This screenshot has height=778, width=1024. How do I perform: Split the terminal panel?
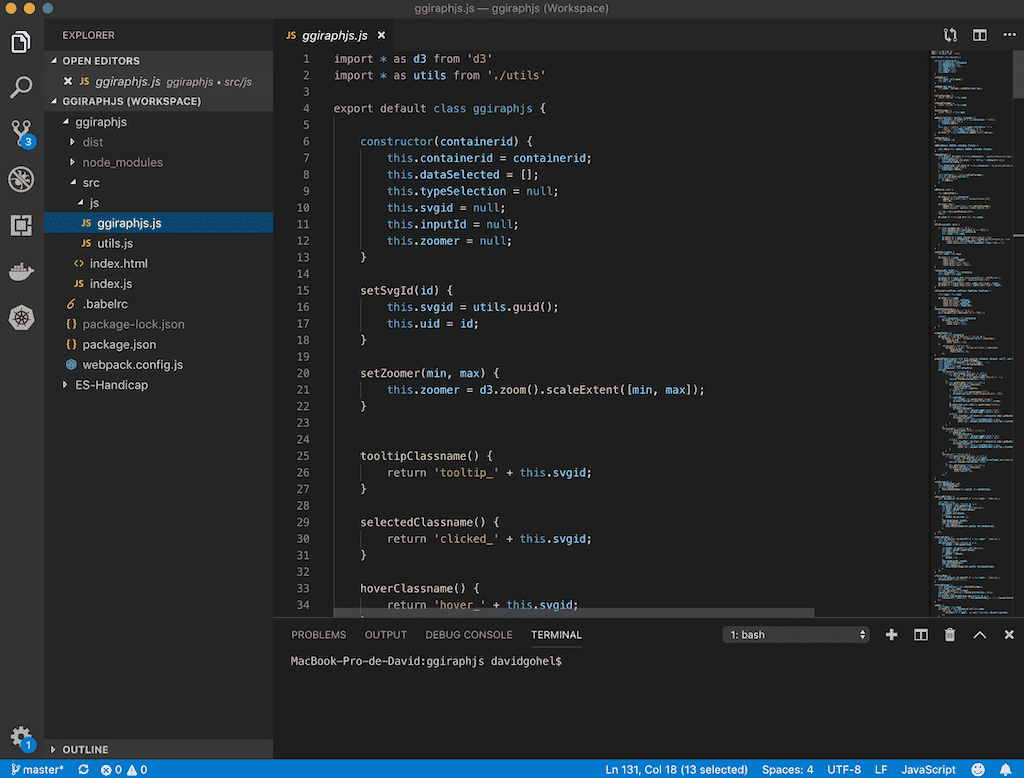[x=921, y=634]
